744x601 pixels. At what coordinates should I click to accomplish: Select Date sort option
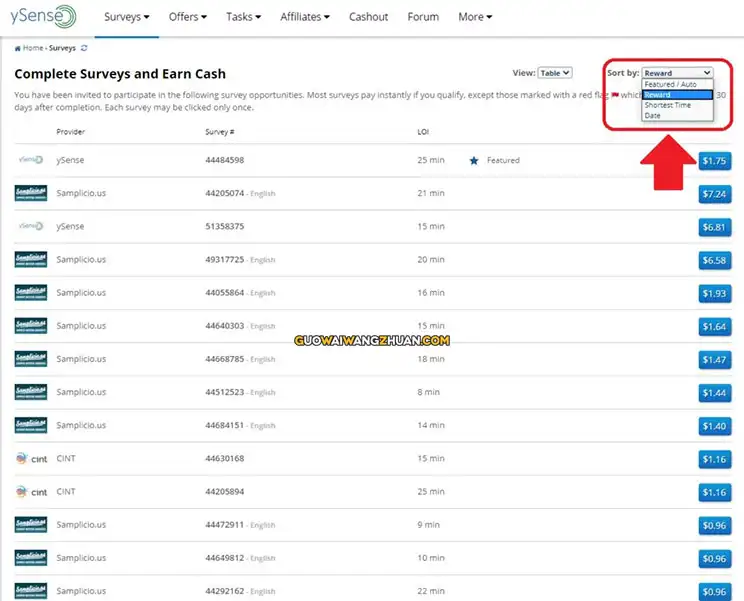click(677, 116)
